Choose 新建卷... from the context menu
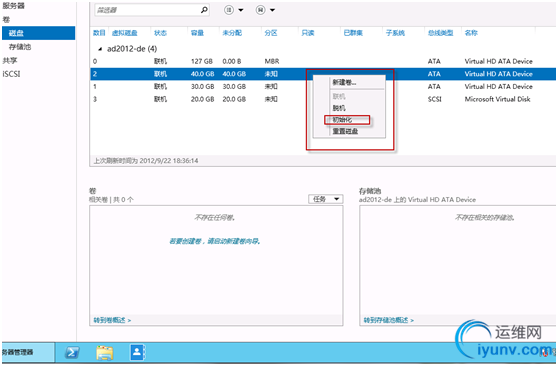The image size is (558, 366). (x=344, y=83)
